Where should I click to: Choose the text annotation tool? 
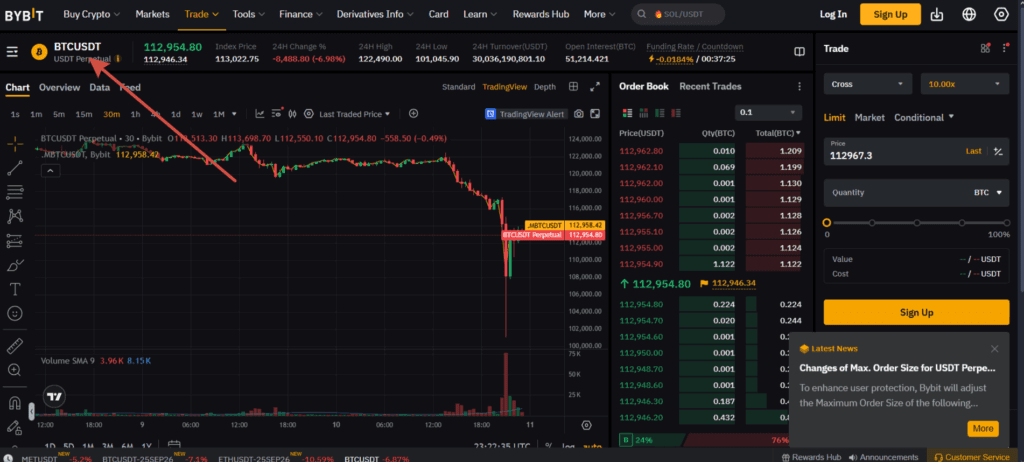[15, 289]
